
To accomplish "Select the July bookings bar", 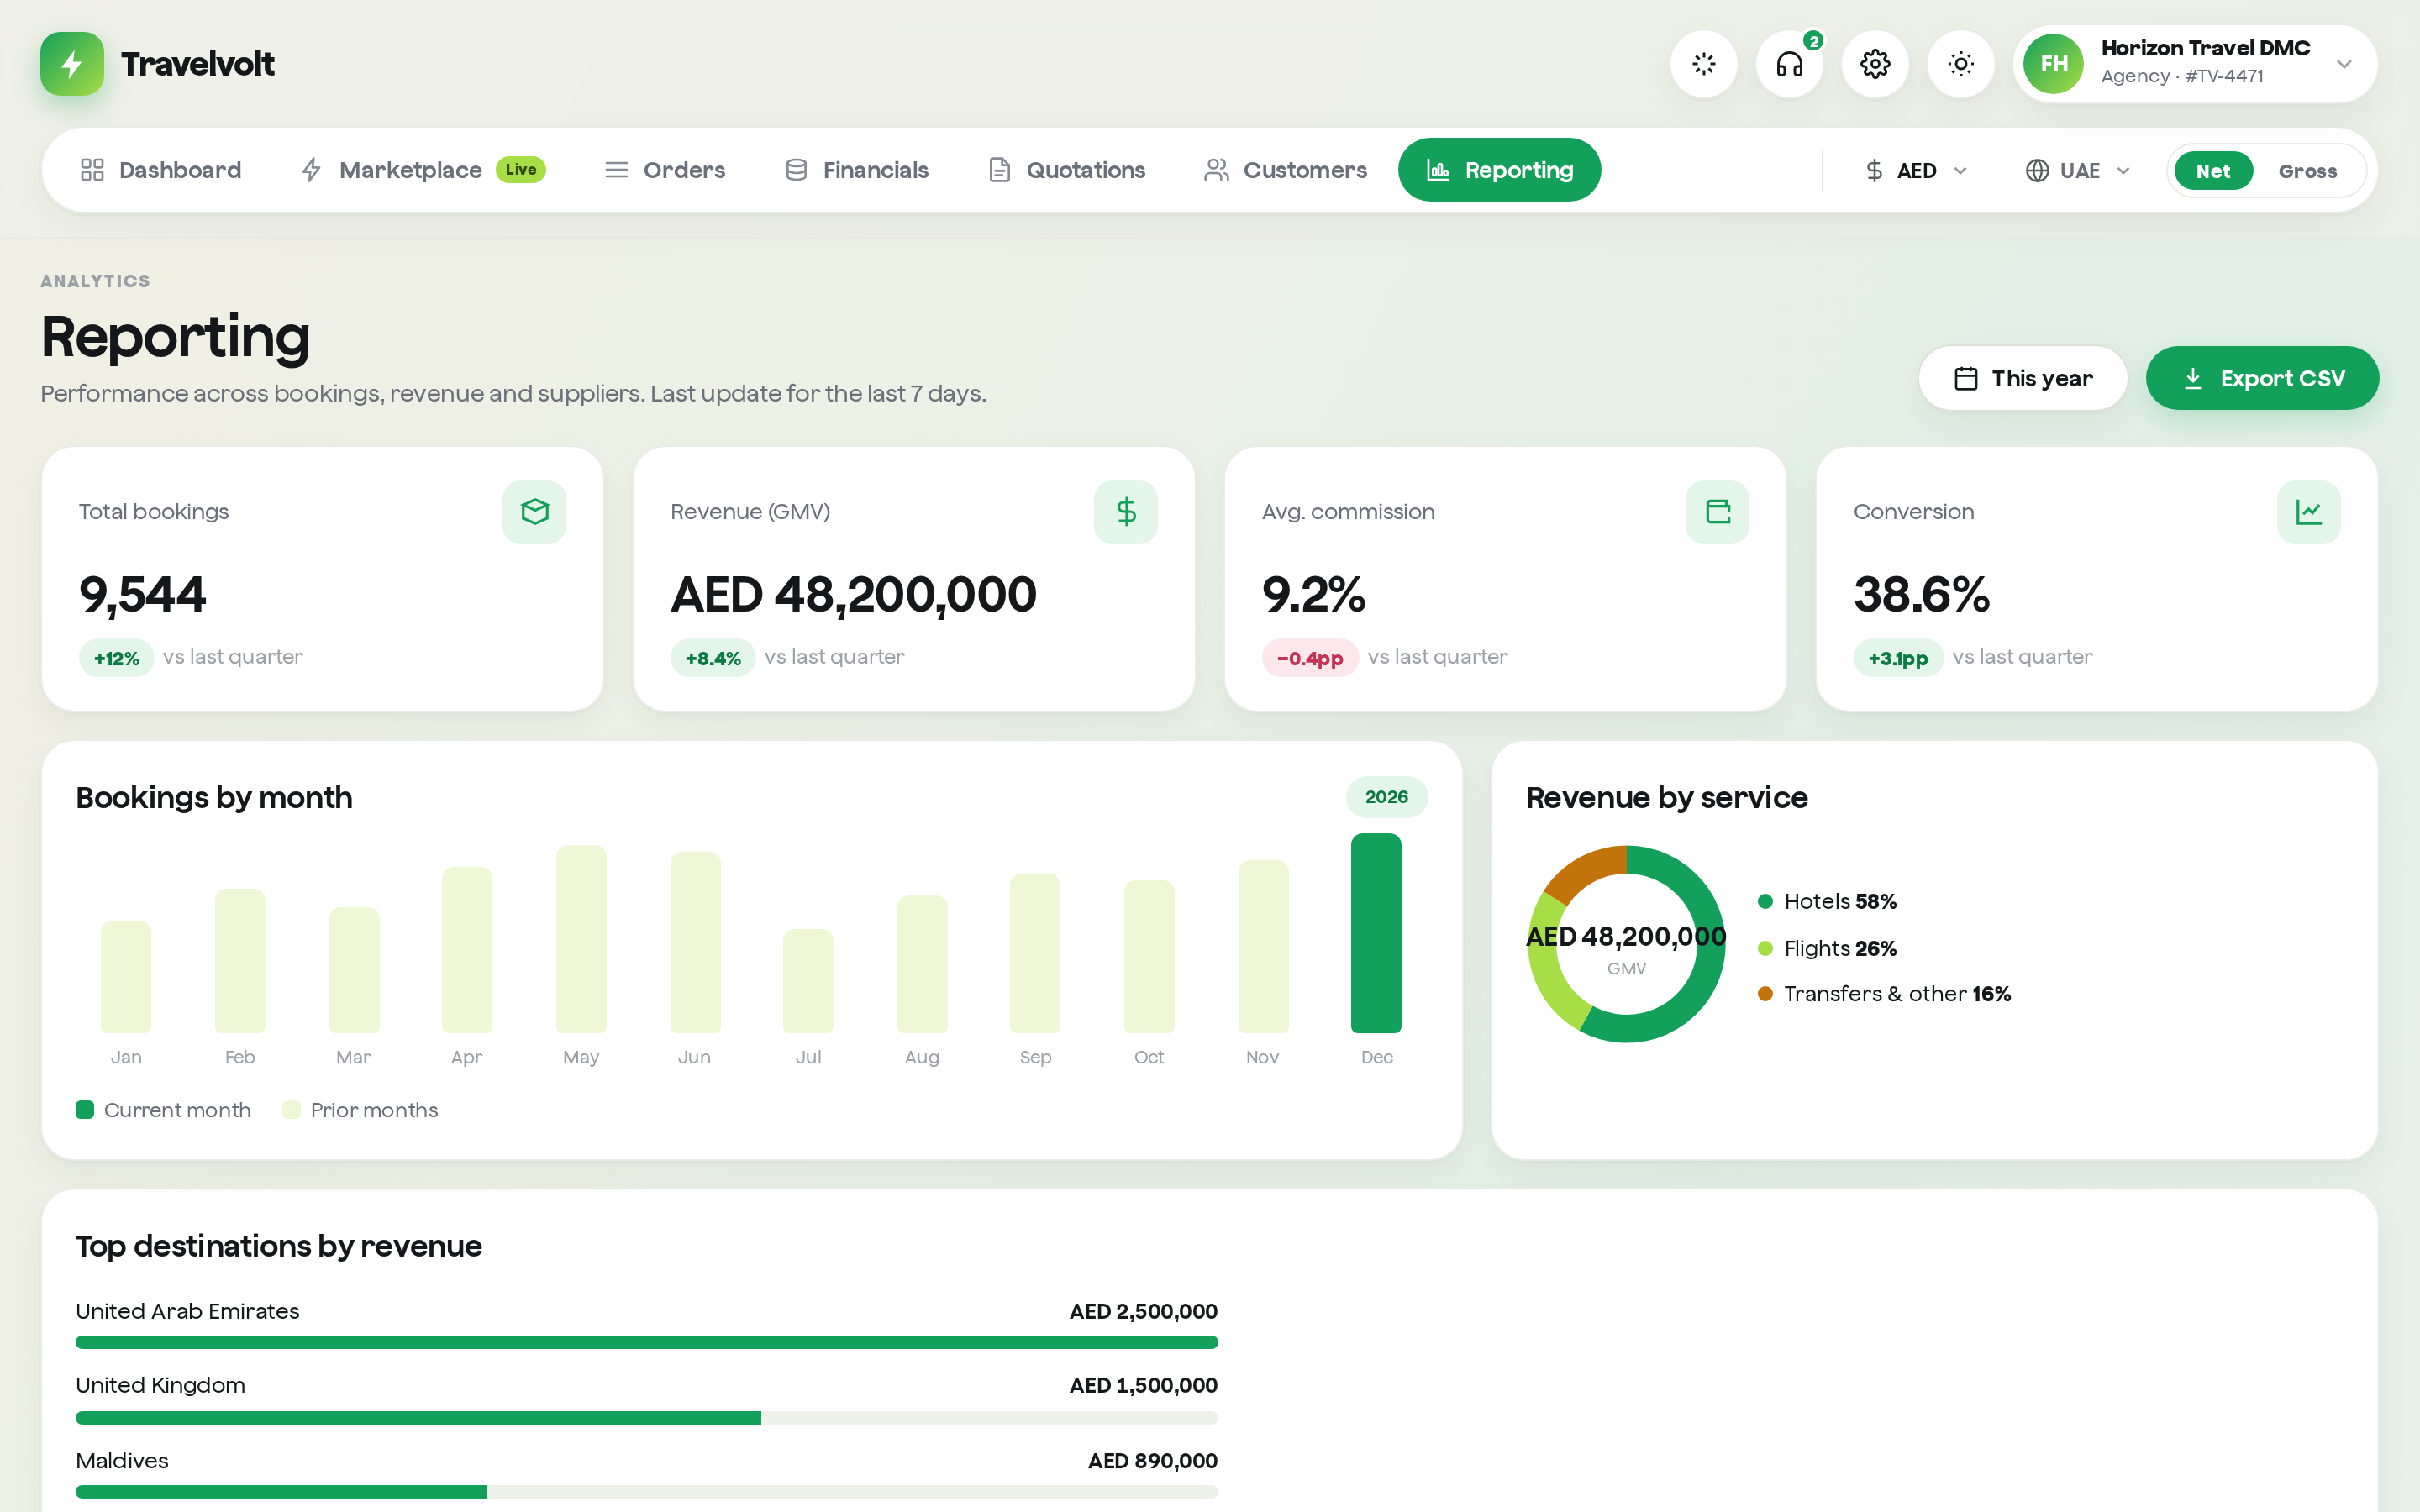I will 808,981.
